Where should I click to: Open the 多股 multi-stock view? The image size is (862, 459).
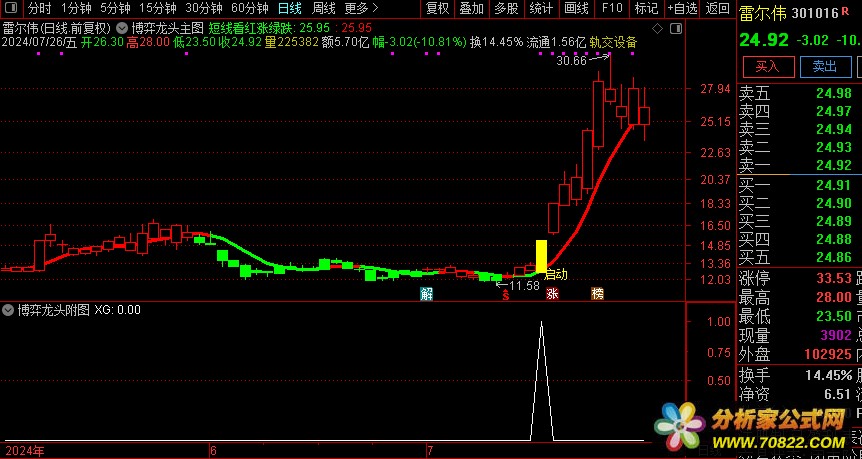[x=506, y=8]
